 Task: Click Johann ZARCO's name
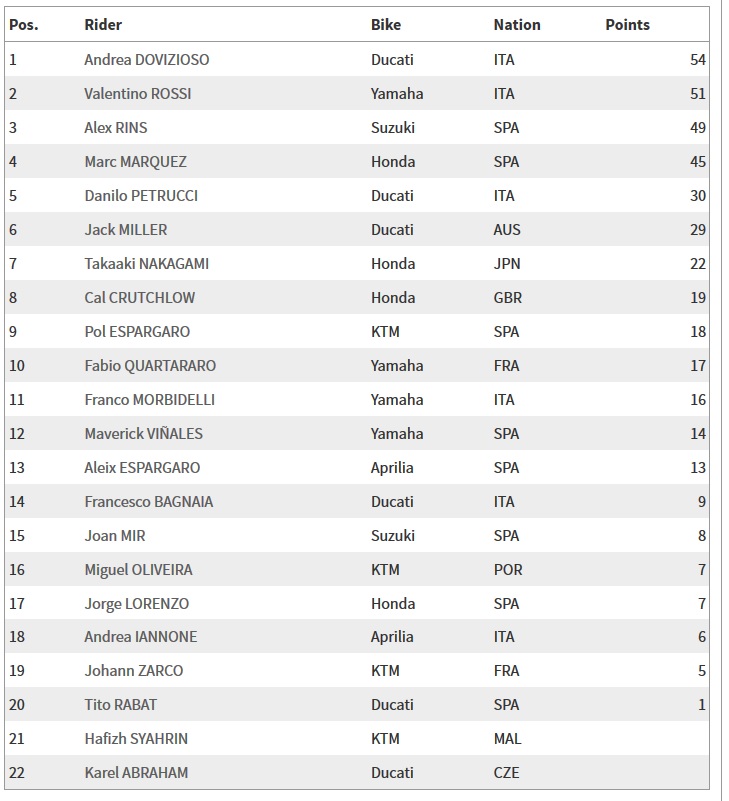(x=133, y=671)
